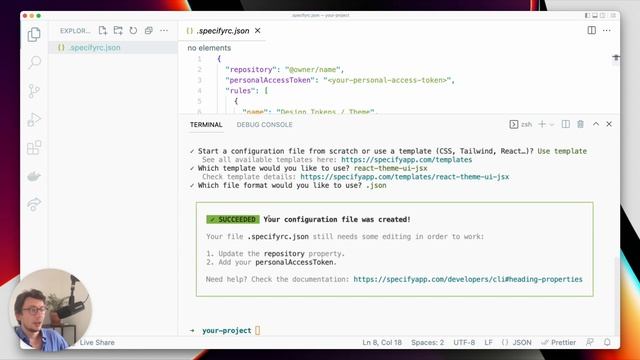Click the terminal prompt after your-project
640x360 pixels.
coord(258,331)
